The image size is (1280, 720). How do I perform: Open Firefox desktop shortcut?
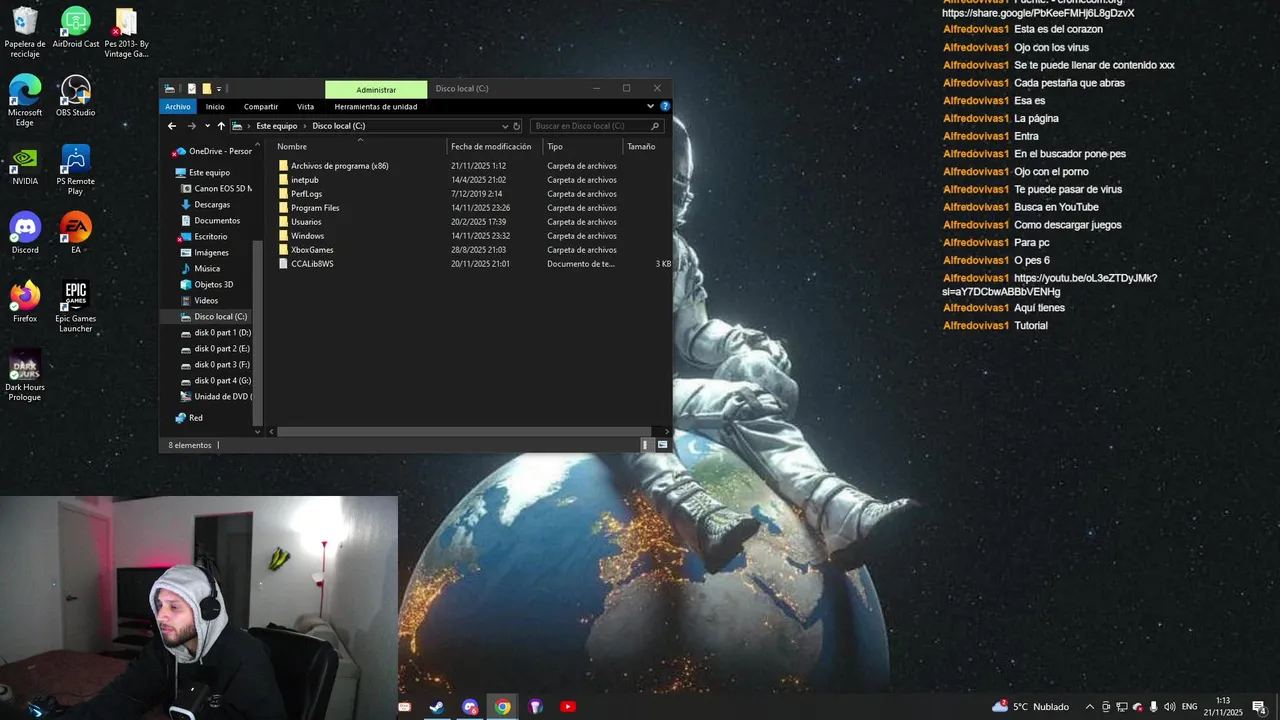tap(25, 302)
